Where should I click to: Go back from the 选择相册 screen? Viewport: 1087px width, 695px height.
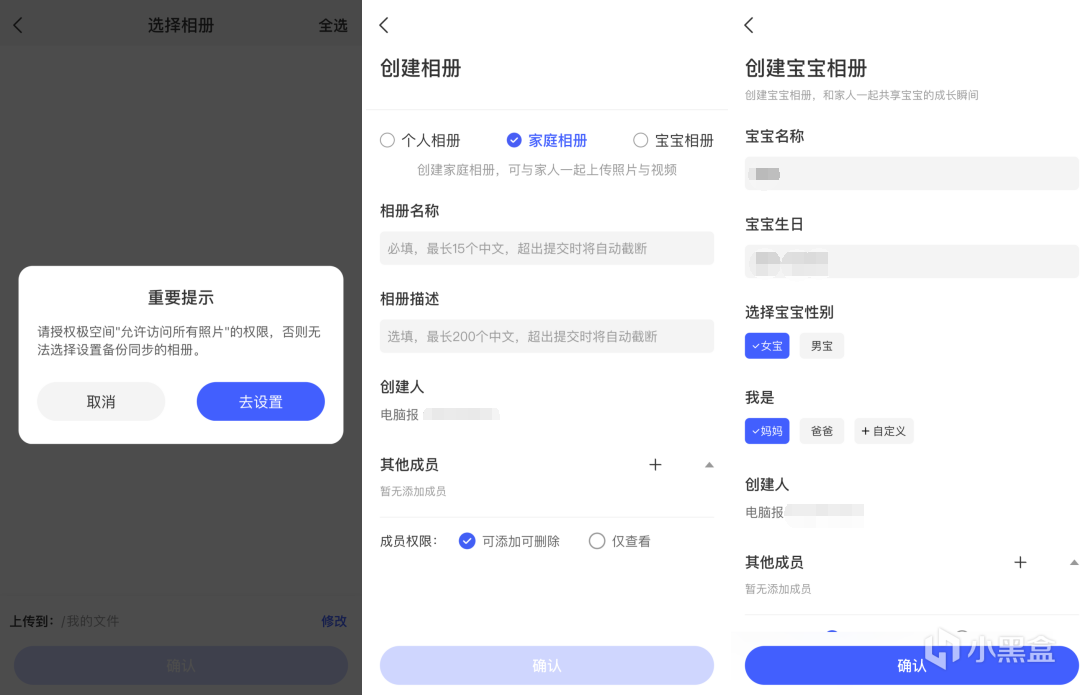pos(18,26)
